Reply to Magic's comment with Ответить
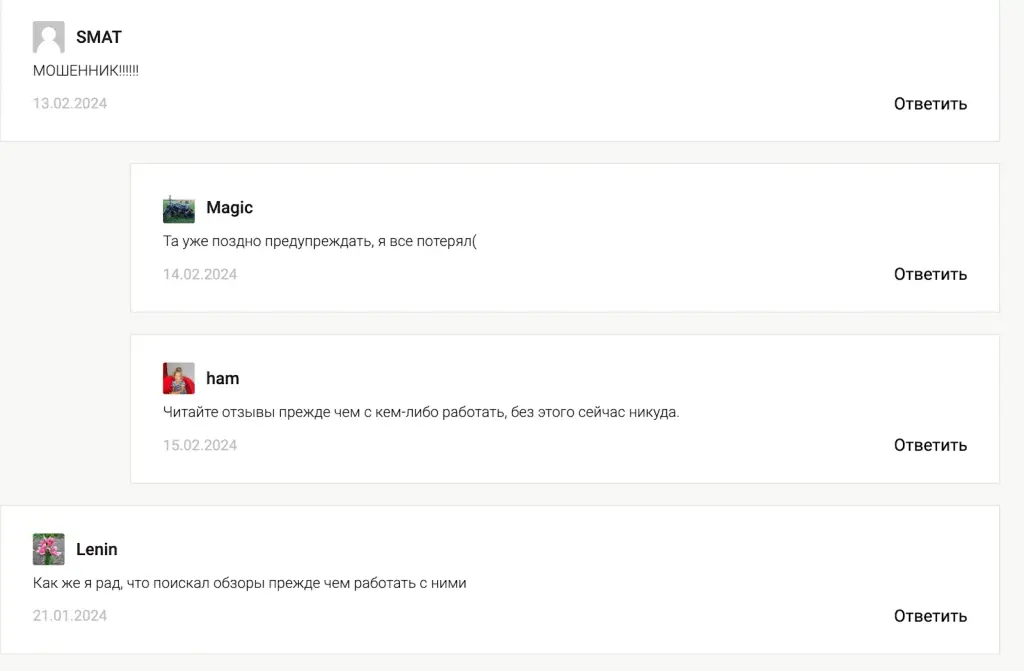The height and width of the screenshot is (671, 1024). (x=930, y=274)
